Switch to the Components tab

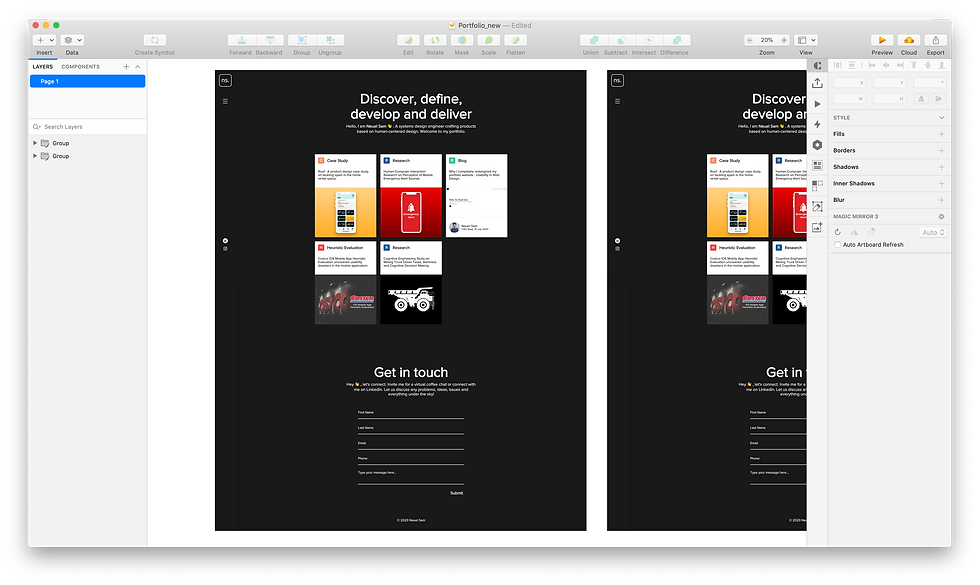coord(81,66)
